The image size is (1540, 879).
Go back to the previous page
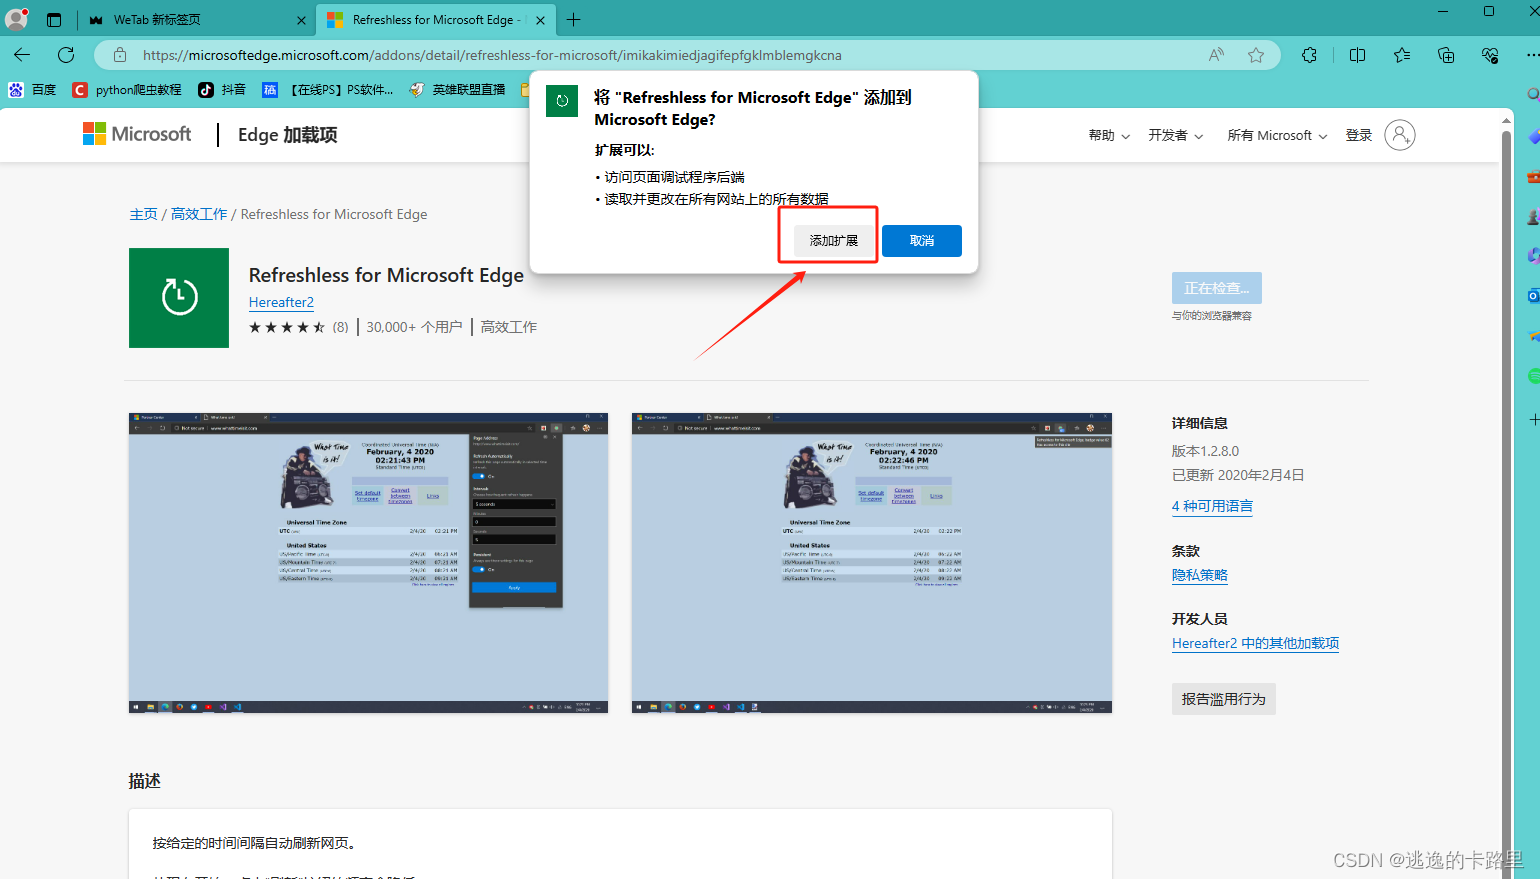(22, 55)
